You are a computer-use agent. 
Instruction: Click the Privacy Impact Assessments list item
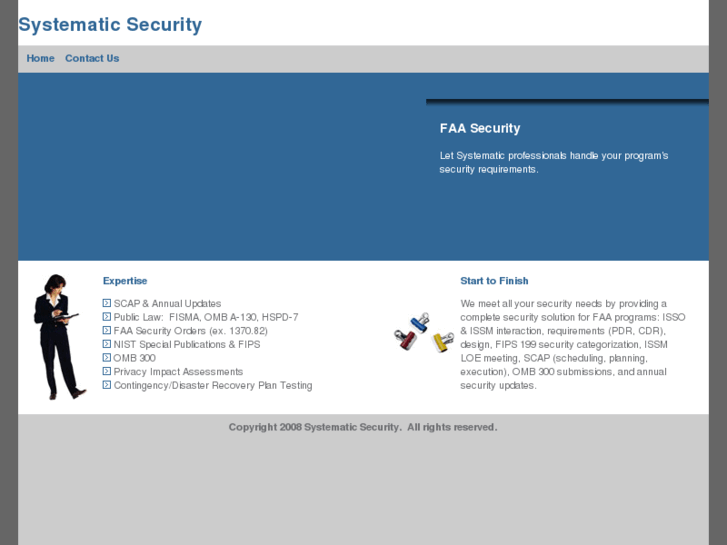coord(178,371)
